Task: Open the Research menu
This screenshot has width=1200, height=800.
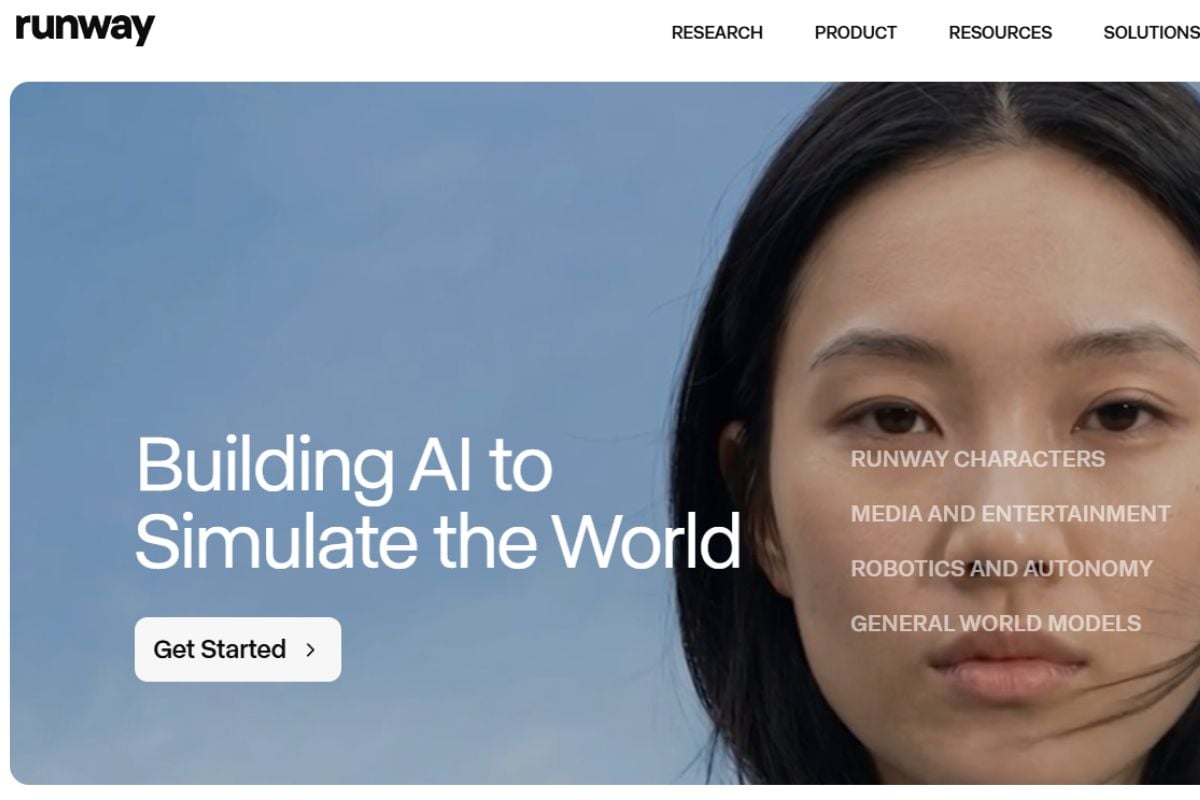Action: (717, 32)
